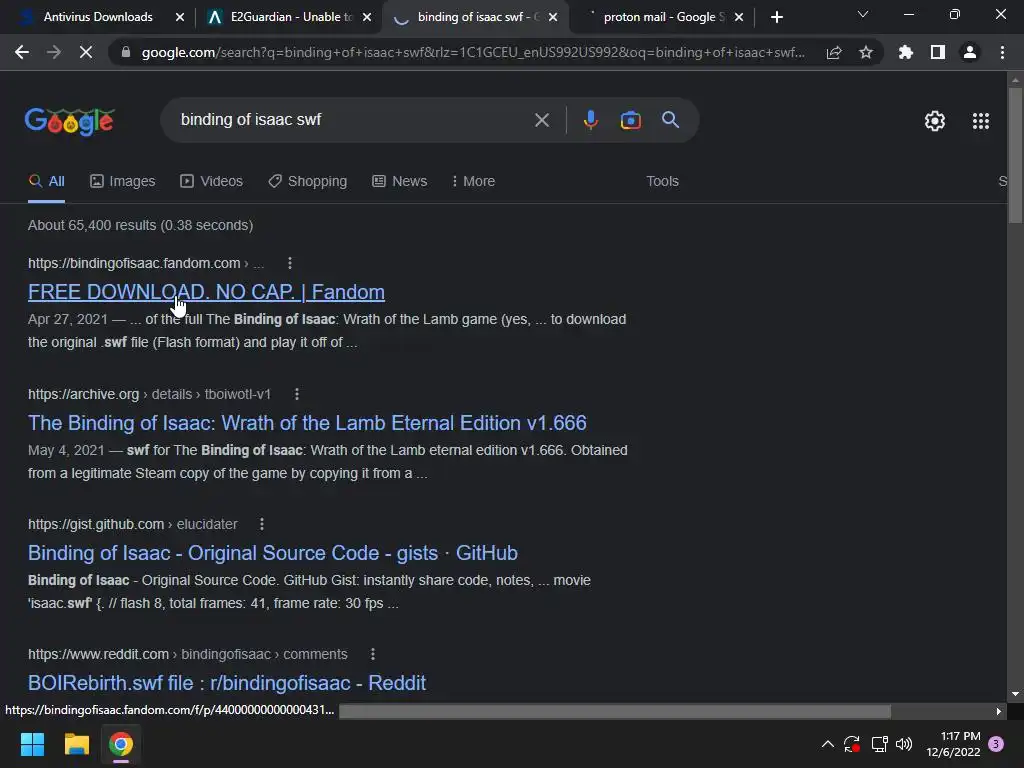Open Chrome's three-dot menu
Viewport: 1024px width, 768px height.
tap(1002, 52)
